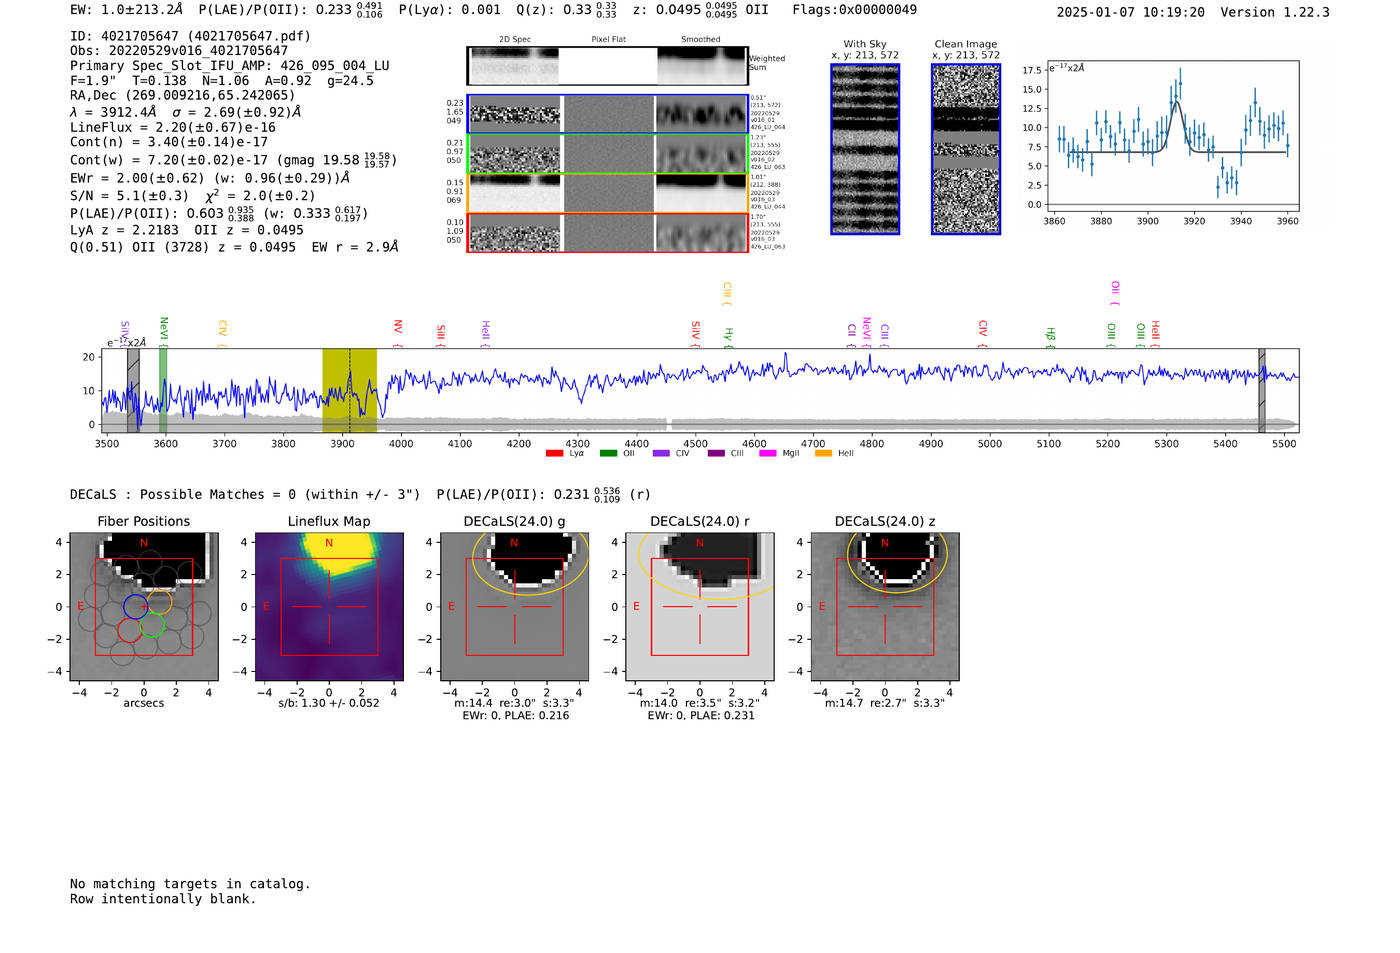Select the Primary Spec_Slot_IFU_AMP line

[x=230, y=66]
